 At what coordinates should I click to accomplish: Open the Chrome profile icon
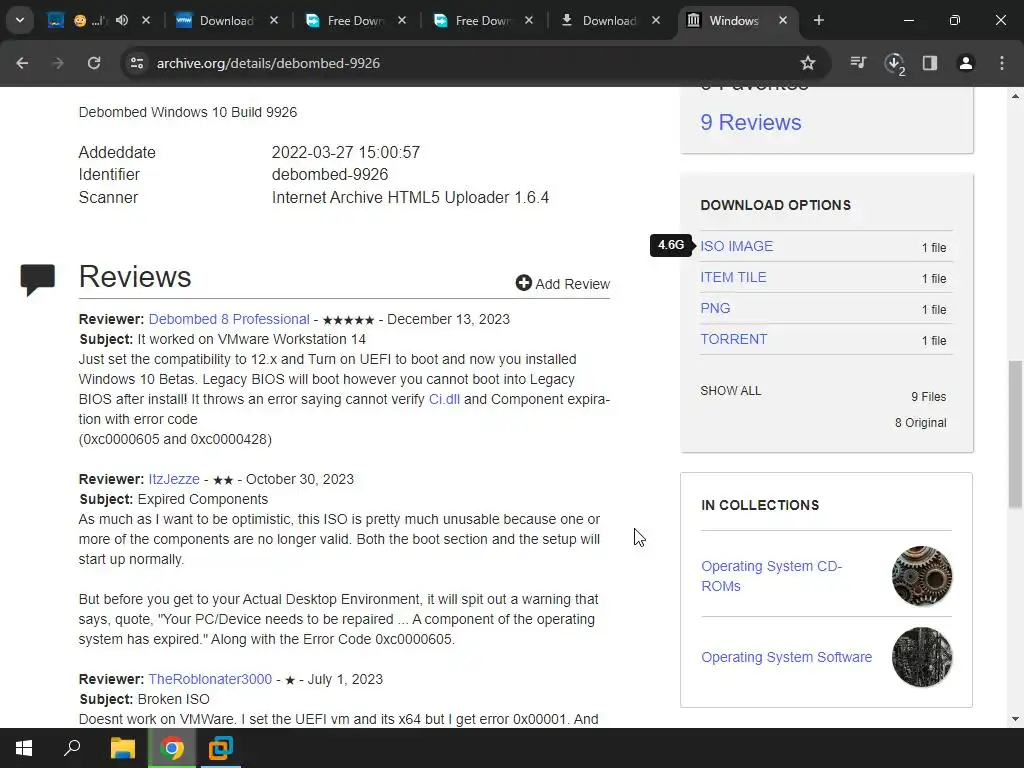click(966, 63)
